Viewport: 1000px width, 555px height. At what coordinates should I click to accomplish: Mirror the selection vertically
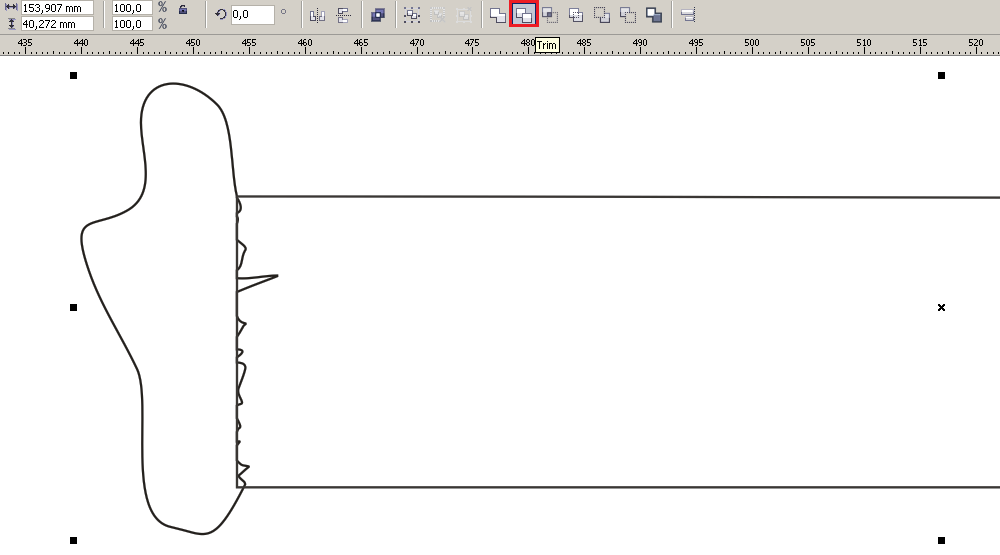tap(343, 15)
